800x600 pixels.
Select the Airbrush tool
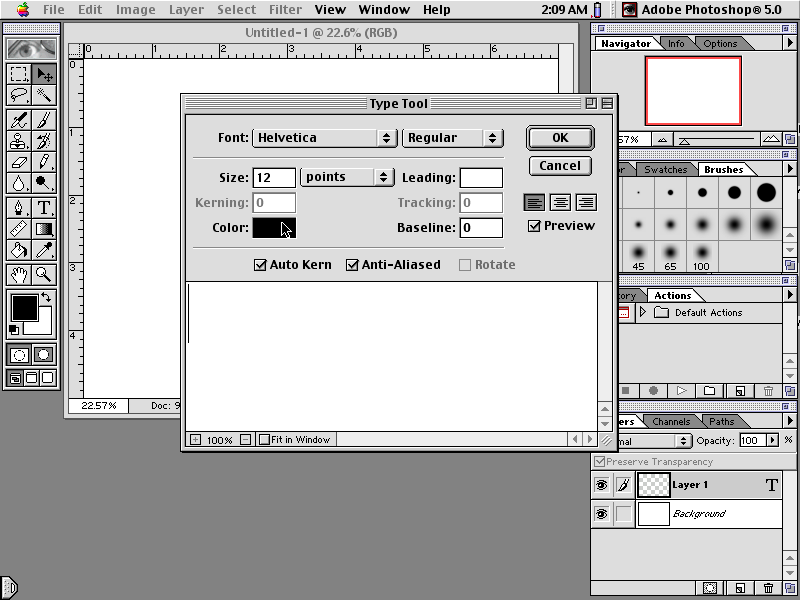(x=19, y=120)
